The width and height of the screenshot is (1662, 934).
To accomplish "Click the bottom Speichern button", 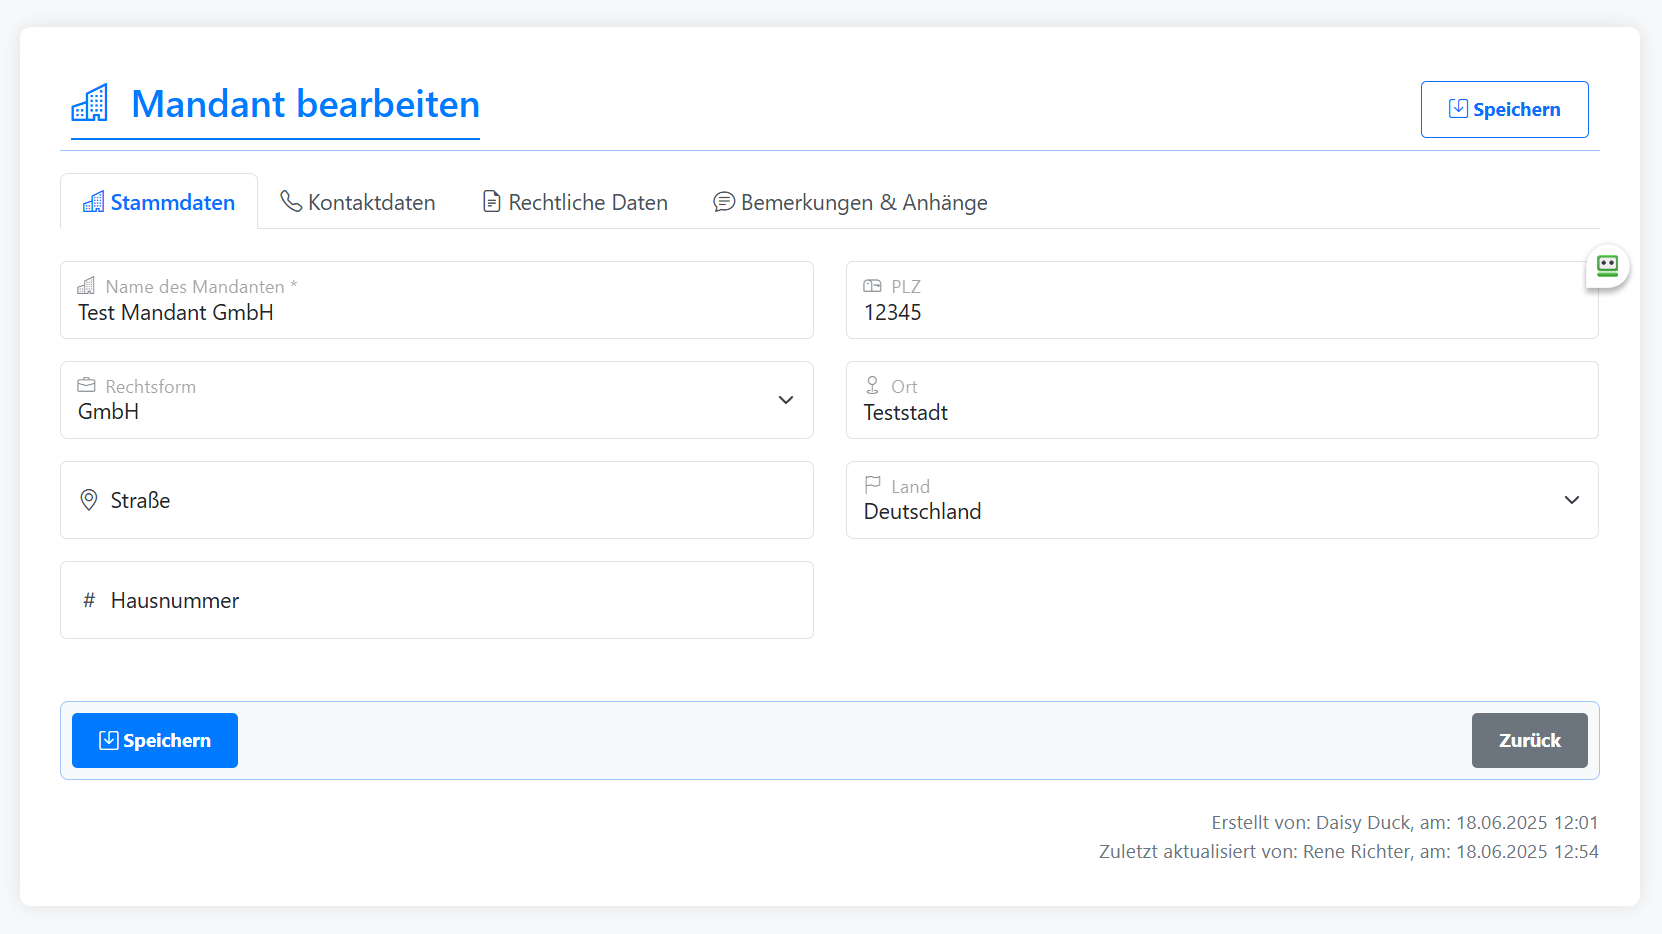I will pos(154,740).
